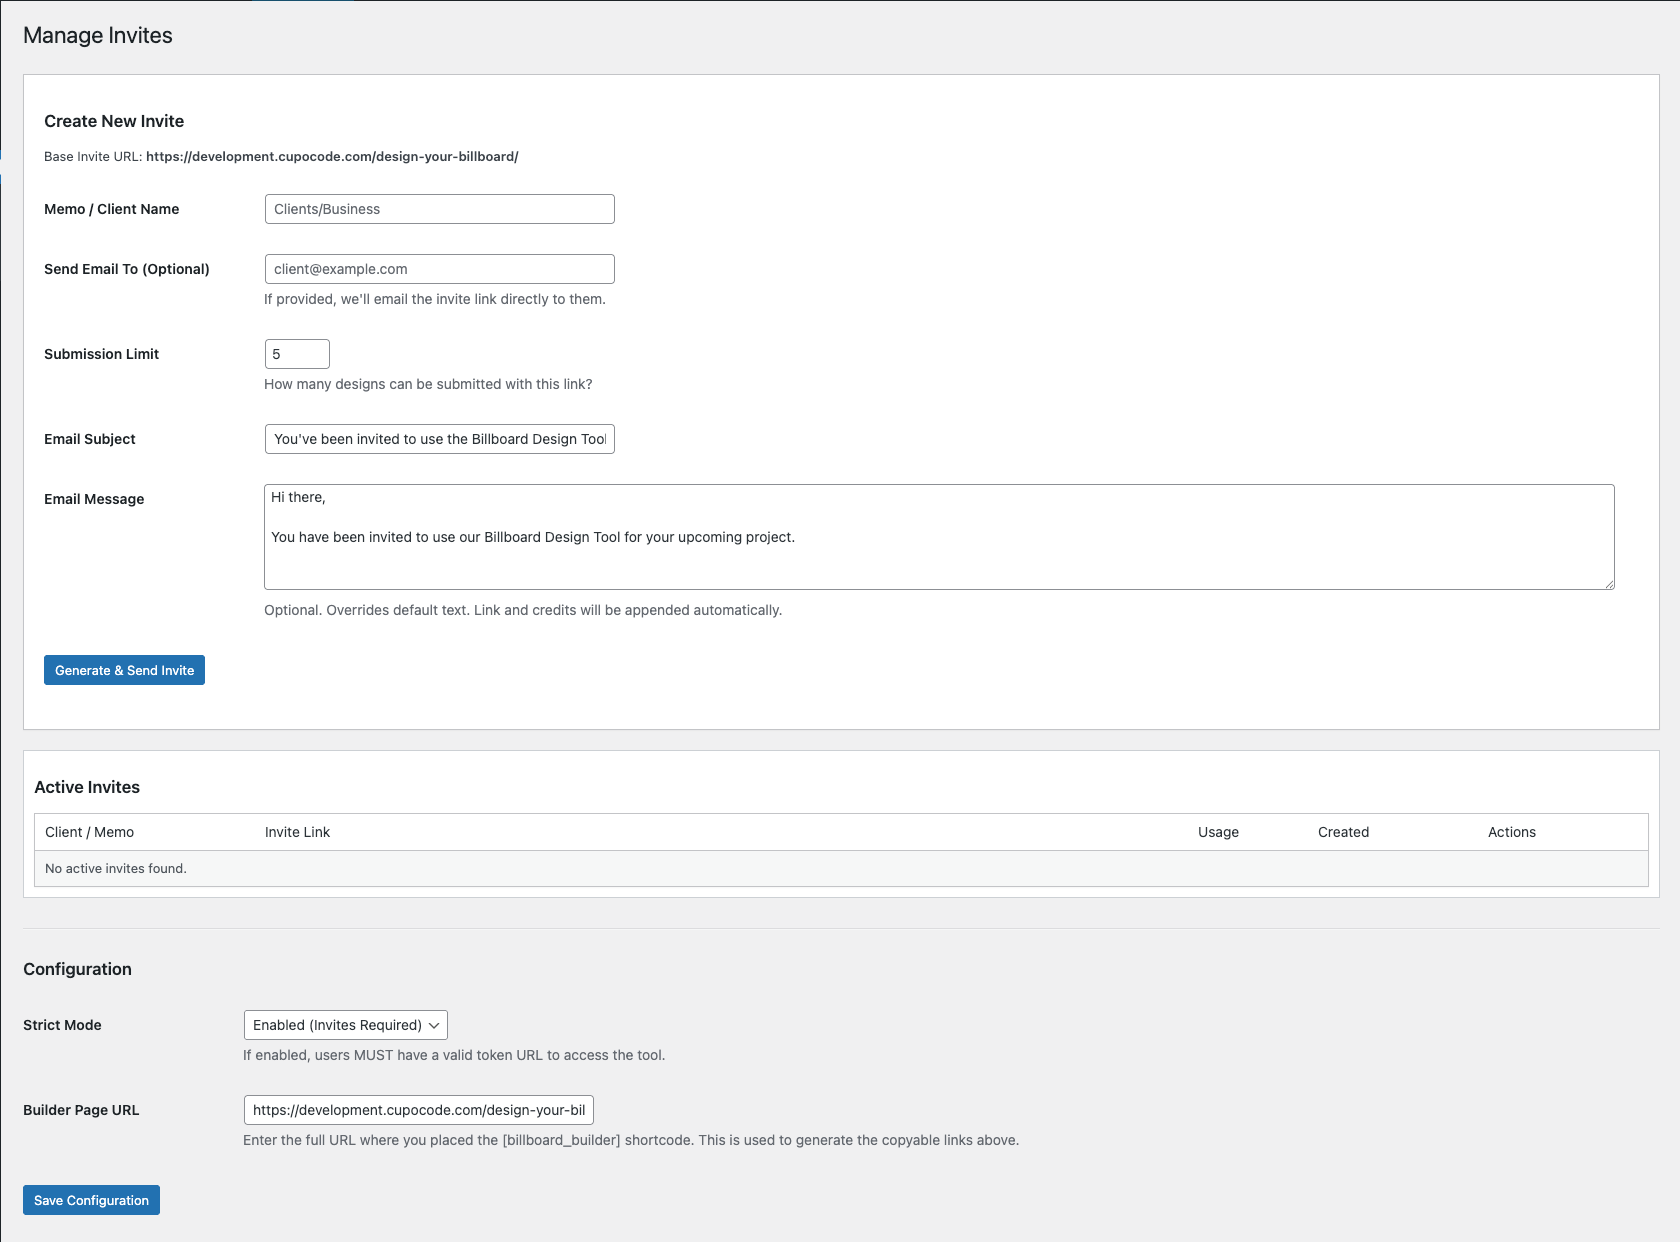Click the Created column header
Viewport: 1680px width, 1242px height.
pyautogui.click(x=1343, y=832)
